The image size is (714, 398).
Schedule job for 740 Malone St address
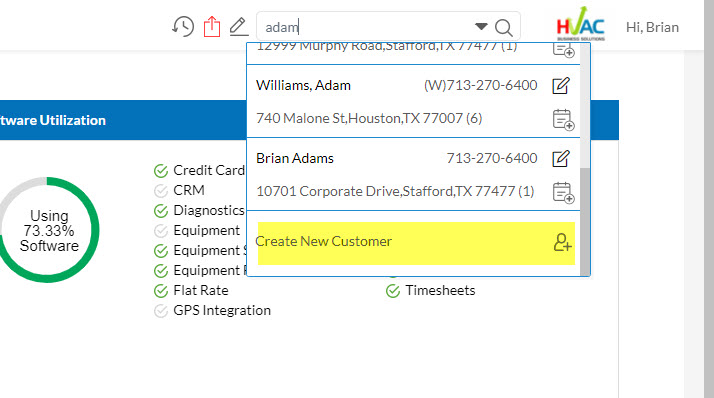[563, 120]
